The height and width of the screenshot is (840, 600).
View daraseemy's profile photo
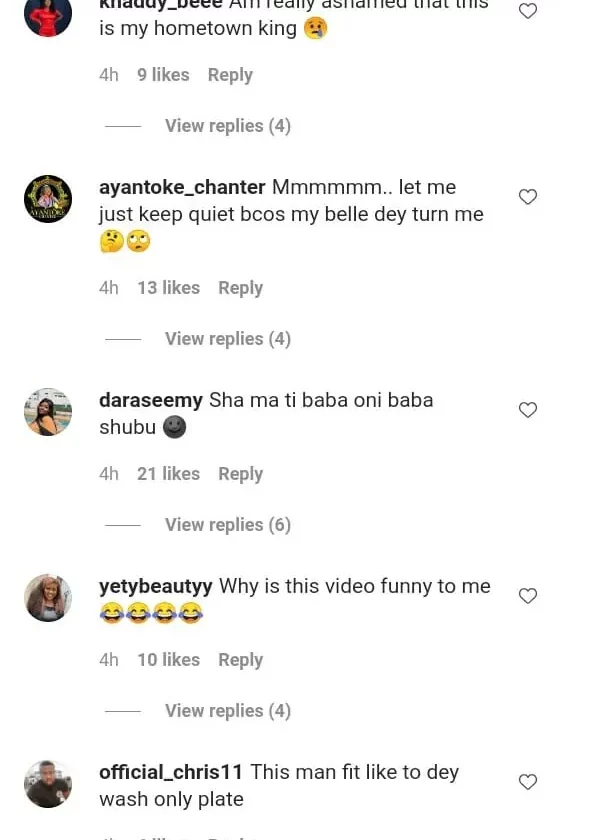click(48, 412)
